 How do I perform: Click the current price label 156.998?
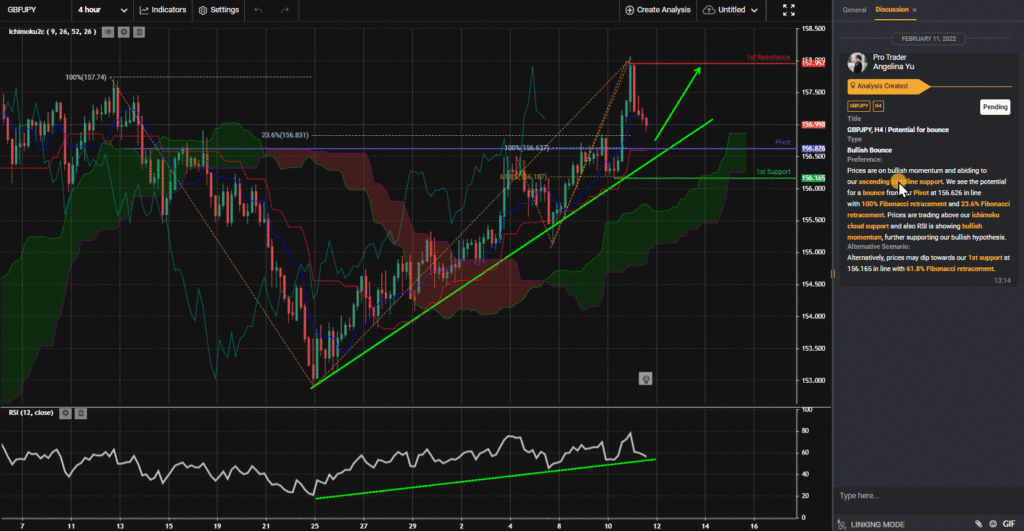[x=813, y=125]
